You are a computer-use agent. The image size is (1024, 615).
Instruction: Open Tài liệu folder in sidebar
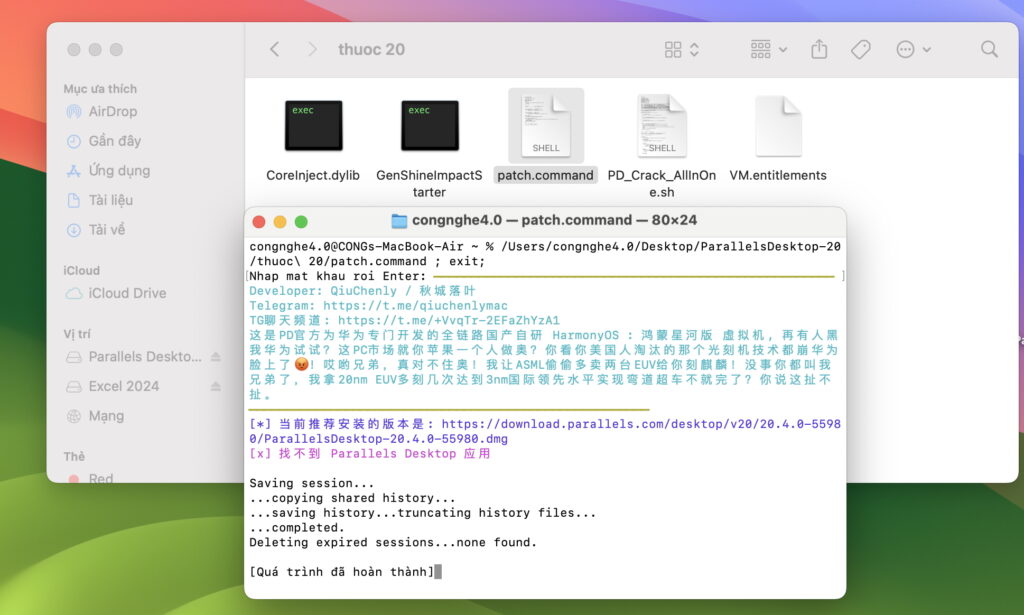pyautogui.click(x=110, y=200)
